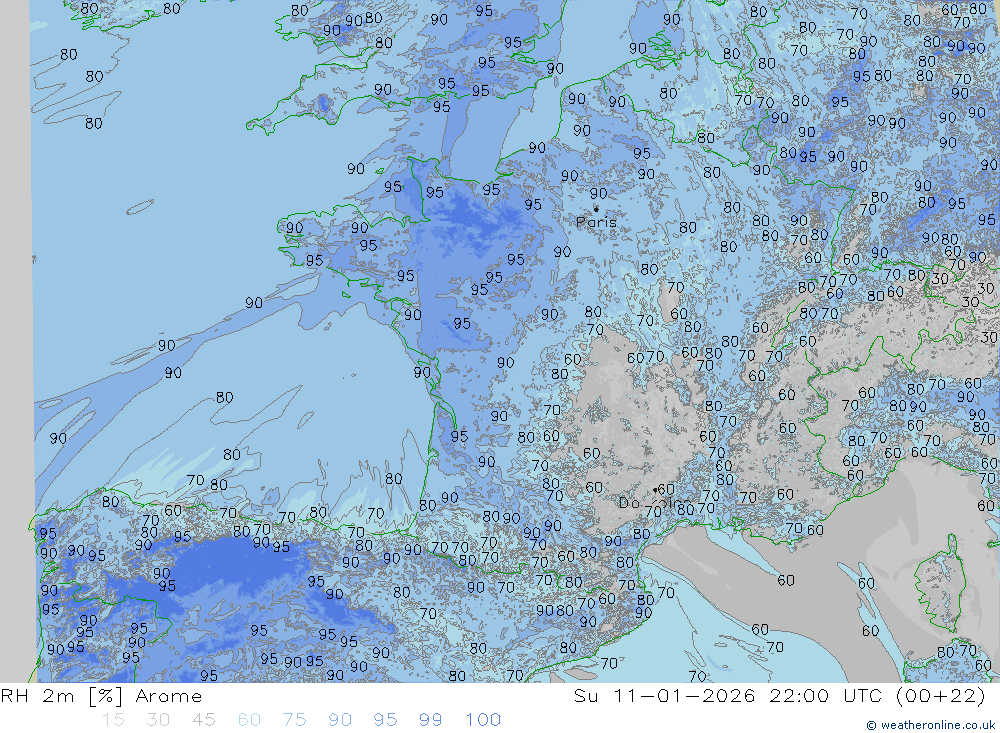Select legend value 15

[x=113, y=720]
